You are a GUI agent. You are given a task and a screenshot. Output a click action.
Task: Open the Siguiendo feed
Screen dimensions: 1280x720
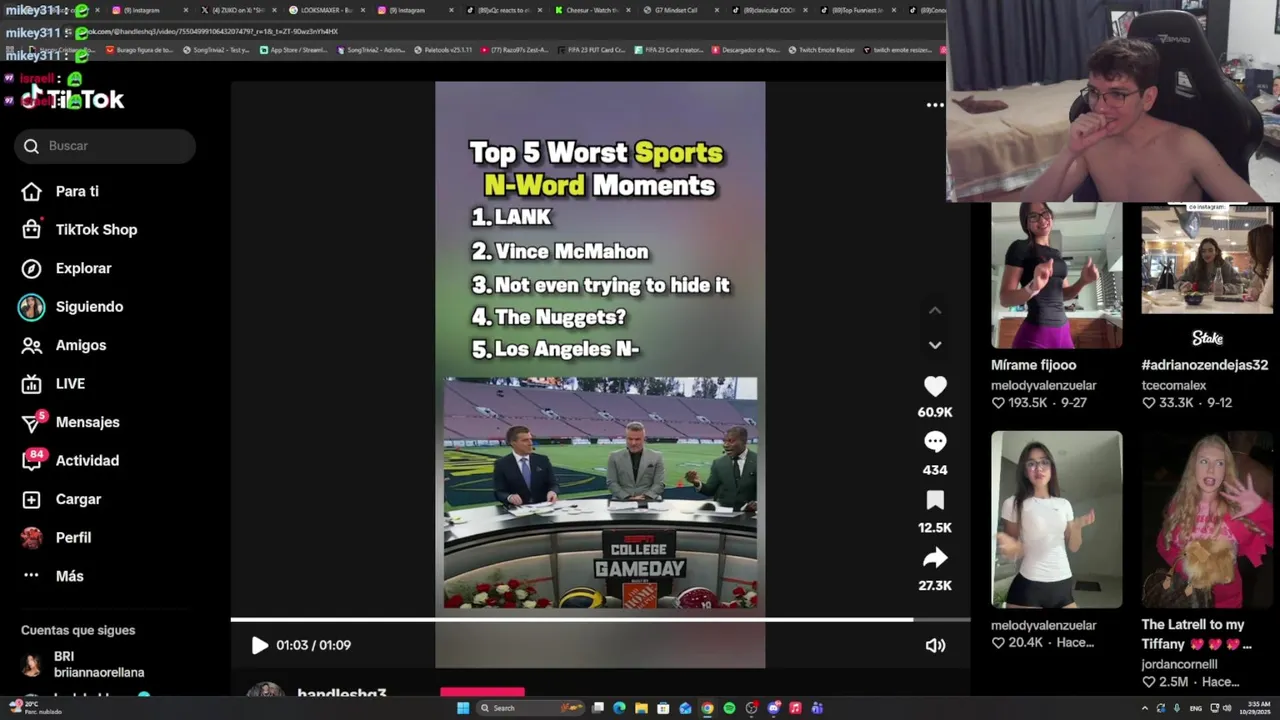89,306
